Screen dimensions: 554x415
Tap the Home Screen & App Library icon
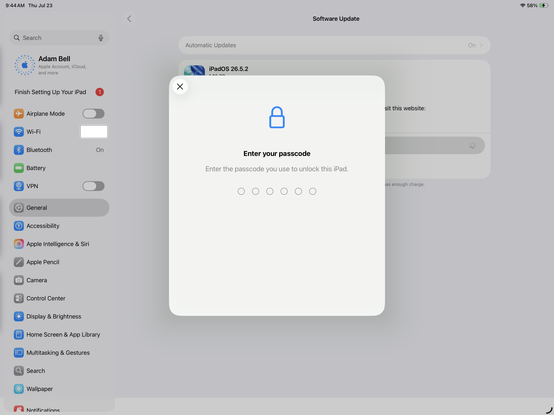tap(19, 334)
